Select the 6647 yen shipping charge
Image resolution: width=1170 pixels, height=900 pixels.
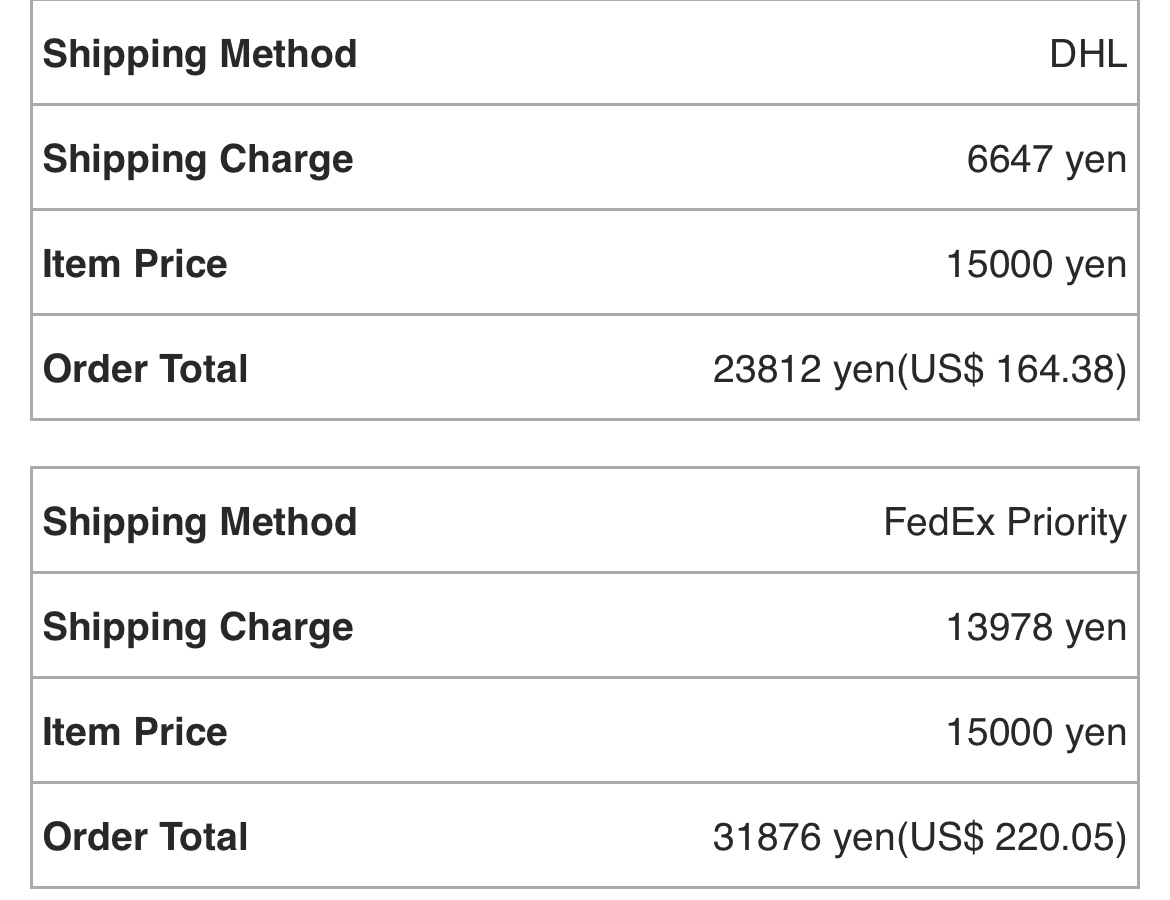click(x=1045, y=159)
